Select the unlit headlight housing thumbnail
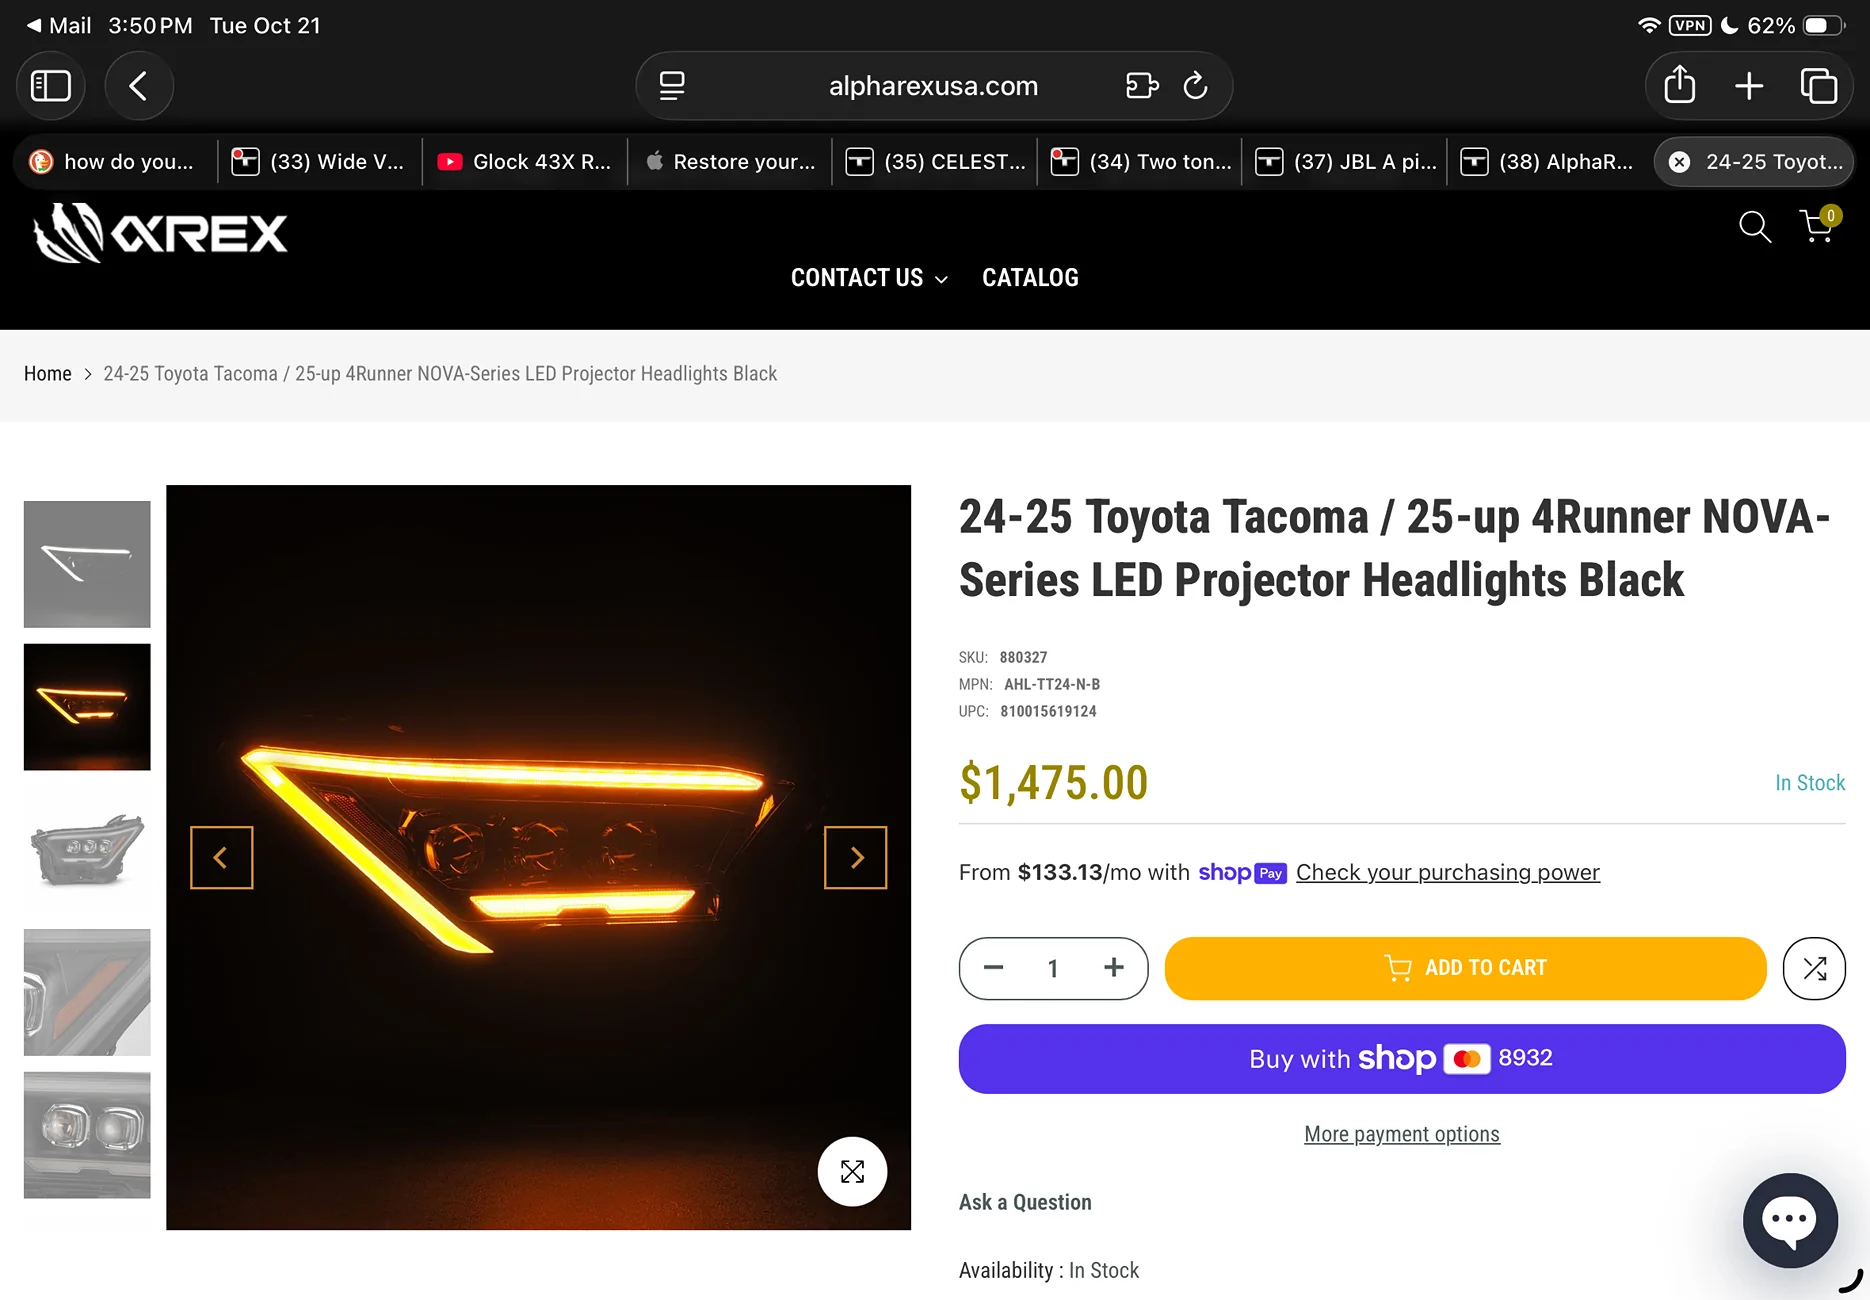The width and height of the screenshot is (1870, 1300). (x=87, y=849)
